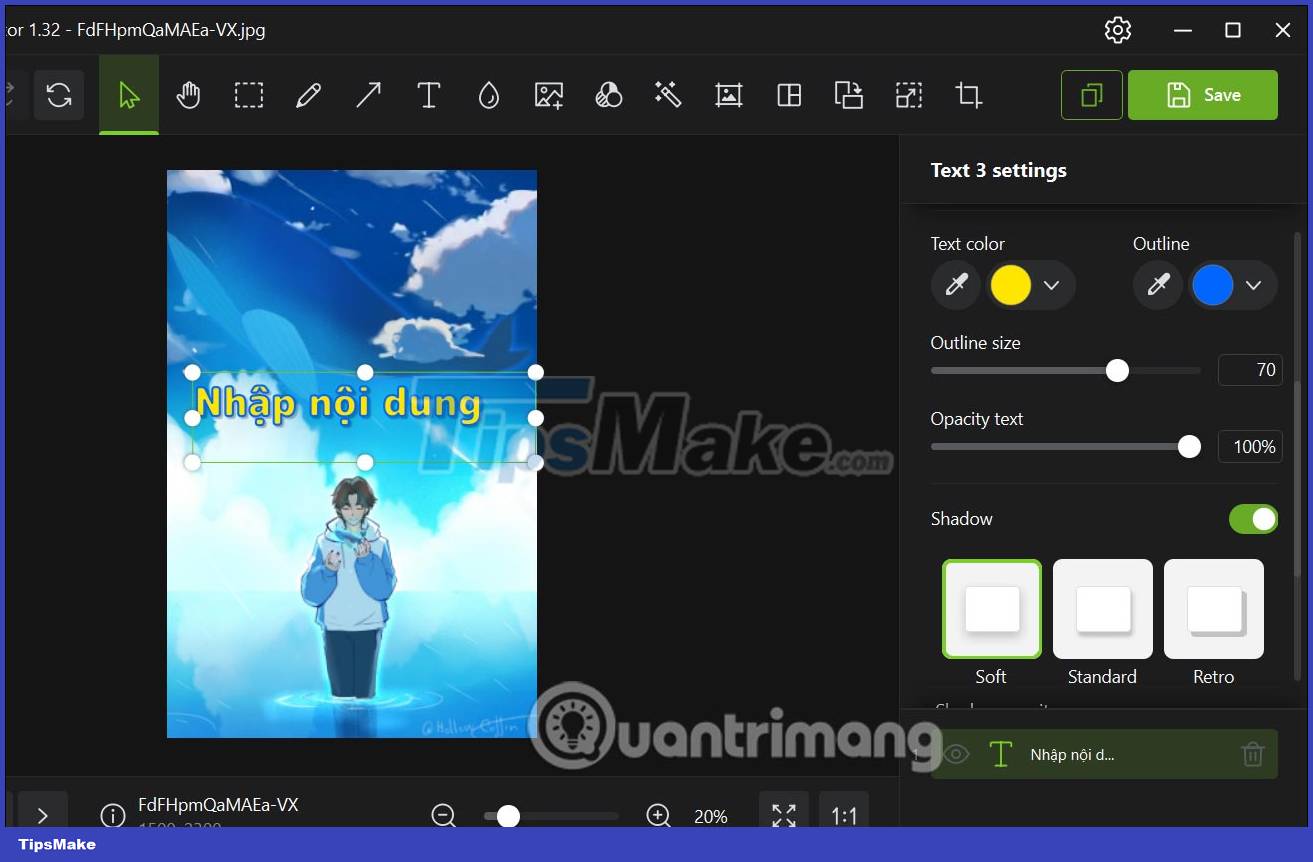Screen dimensions: 1313x862
Task: Select the Crop tool
Action: tap(968, 95)
